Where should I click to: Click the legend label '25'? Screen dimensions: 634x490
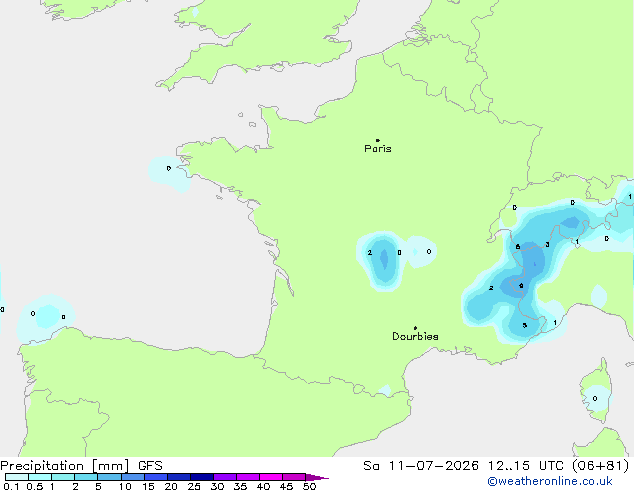pos(194,486)
